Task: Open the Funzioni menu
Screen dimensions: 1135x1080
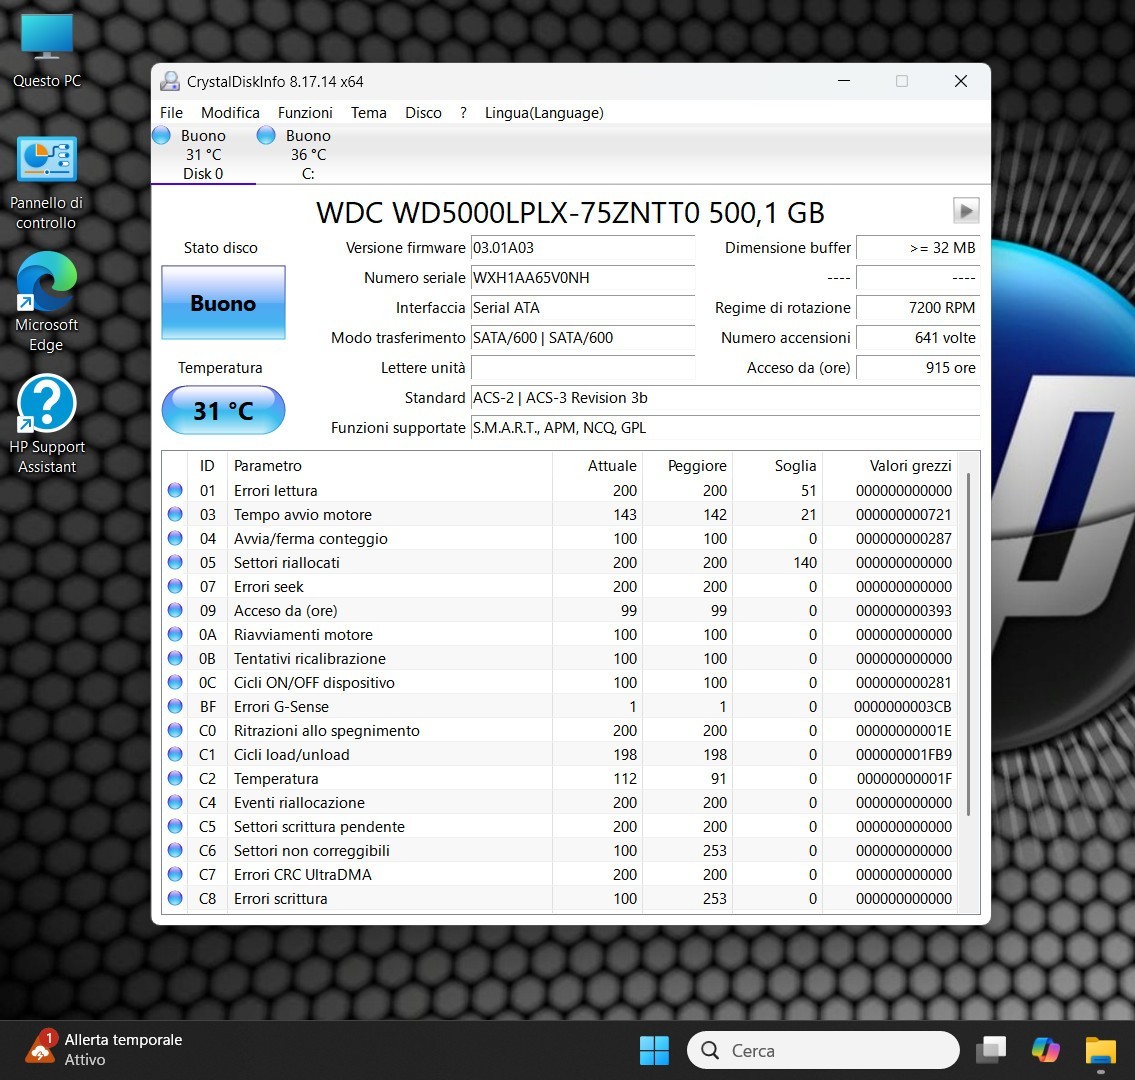Action: [305, 113]
